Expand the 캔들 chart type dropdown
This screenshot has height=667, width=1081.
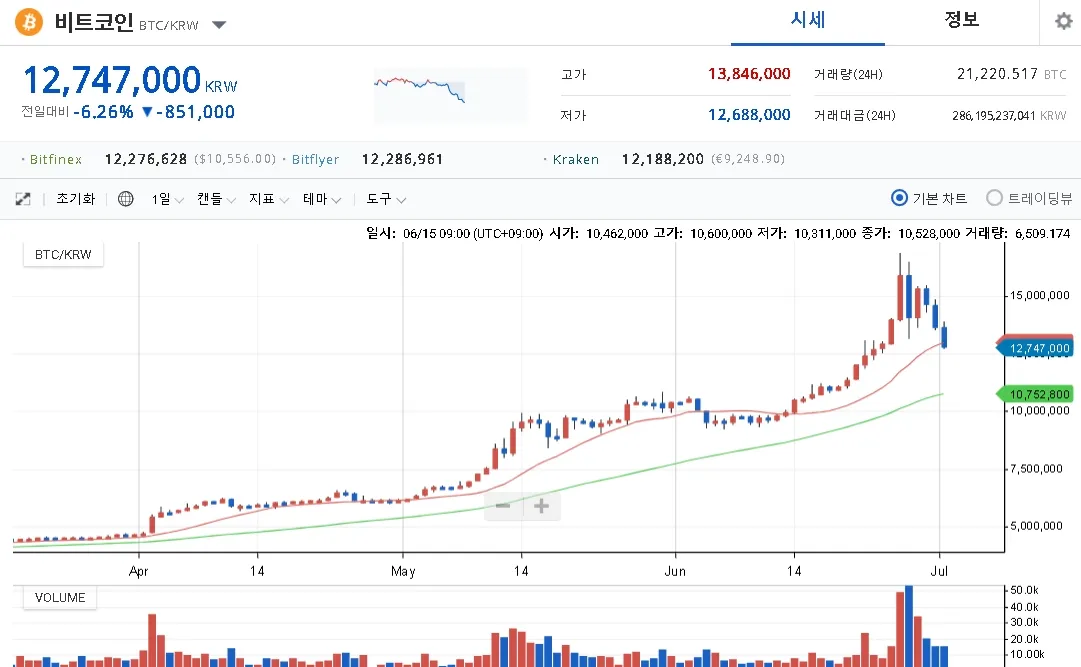point(215,198)
